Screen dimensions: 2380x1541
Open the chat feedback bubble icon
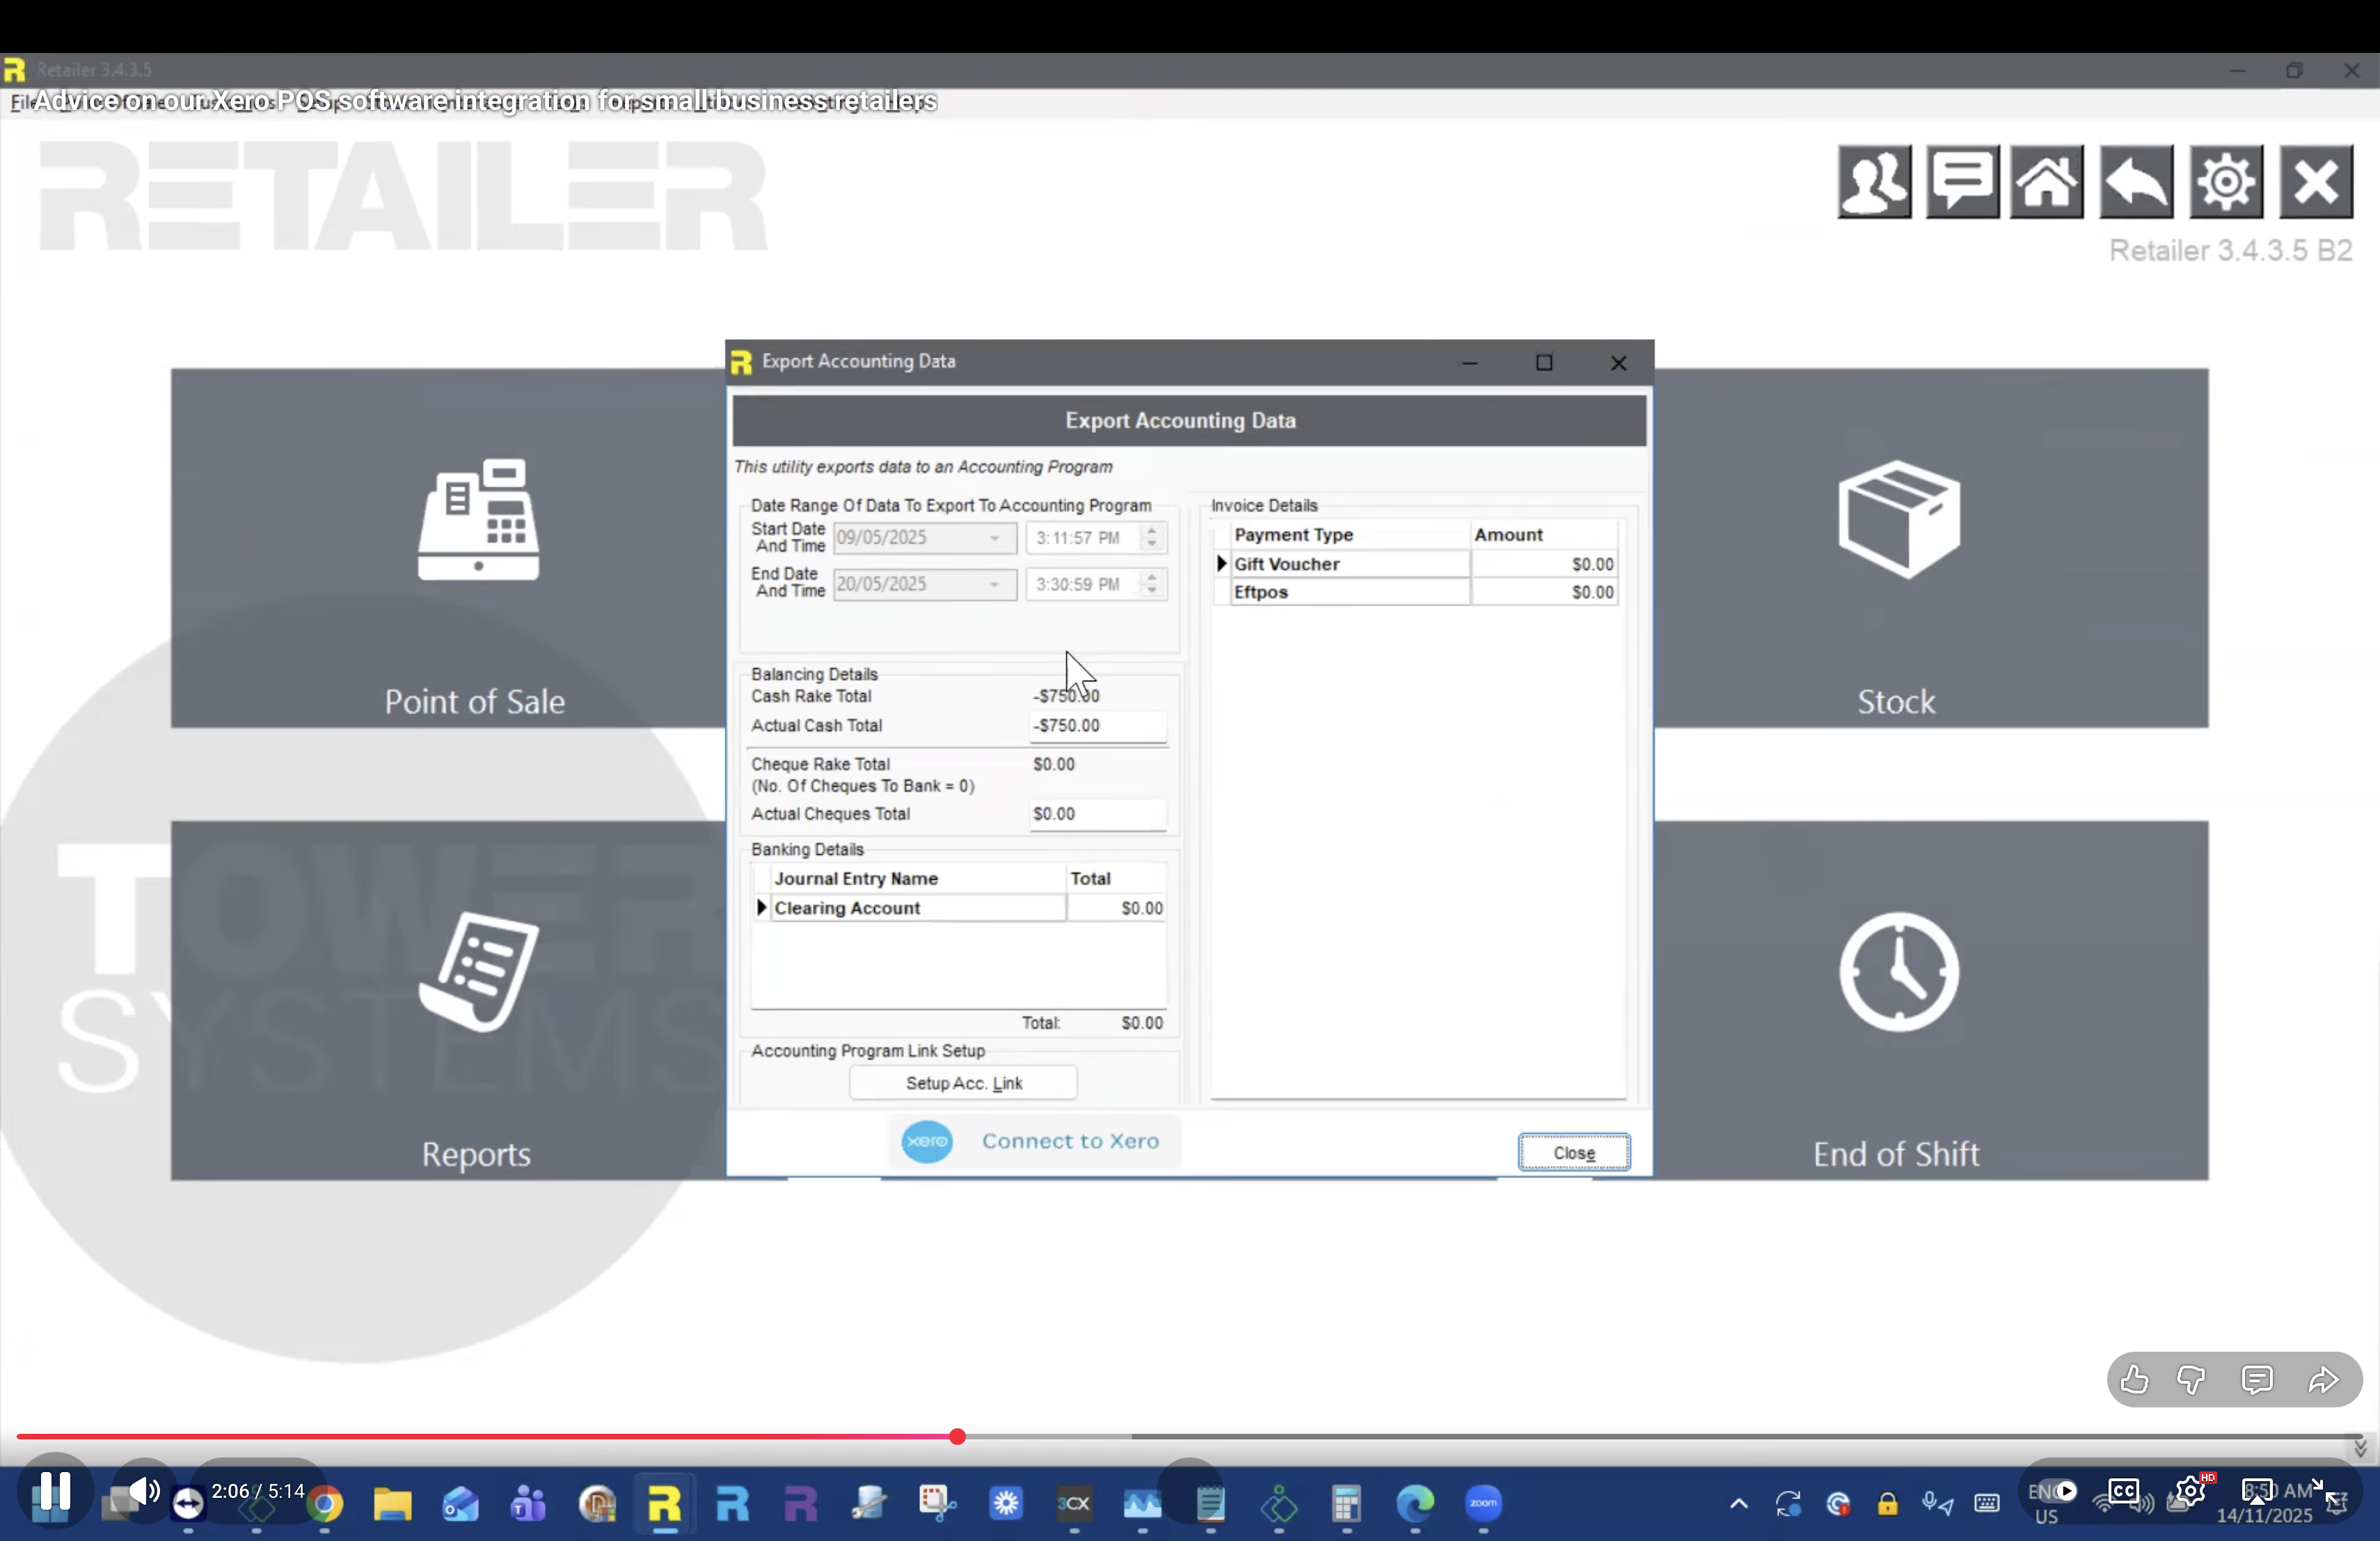click(1961, 182)
